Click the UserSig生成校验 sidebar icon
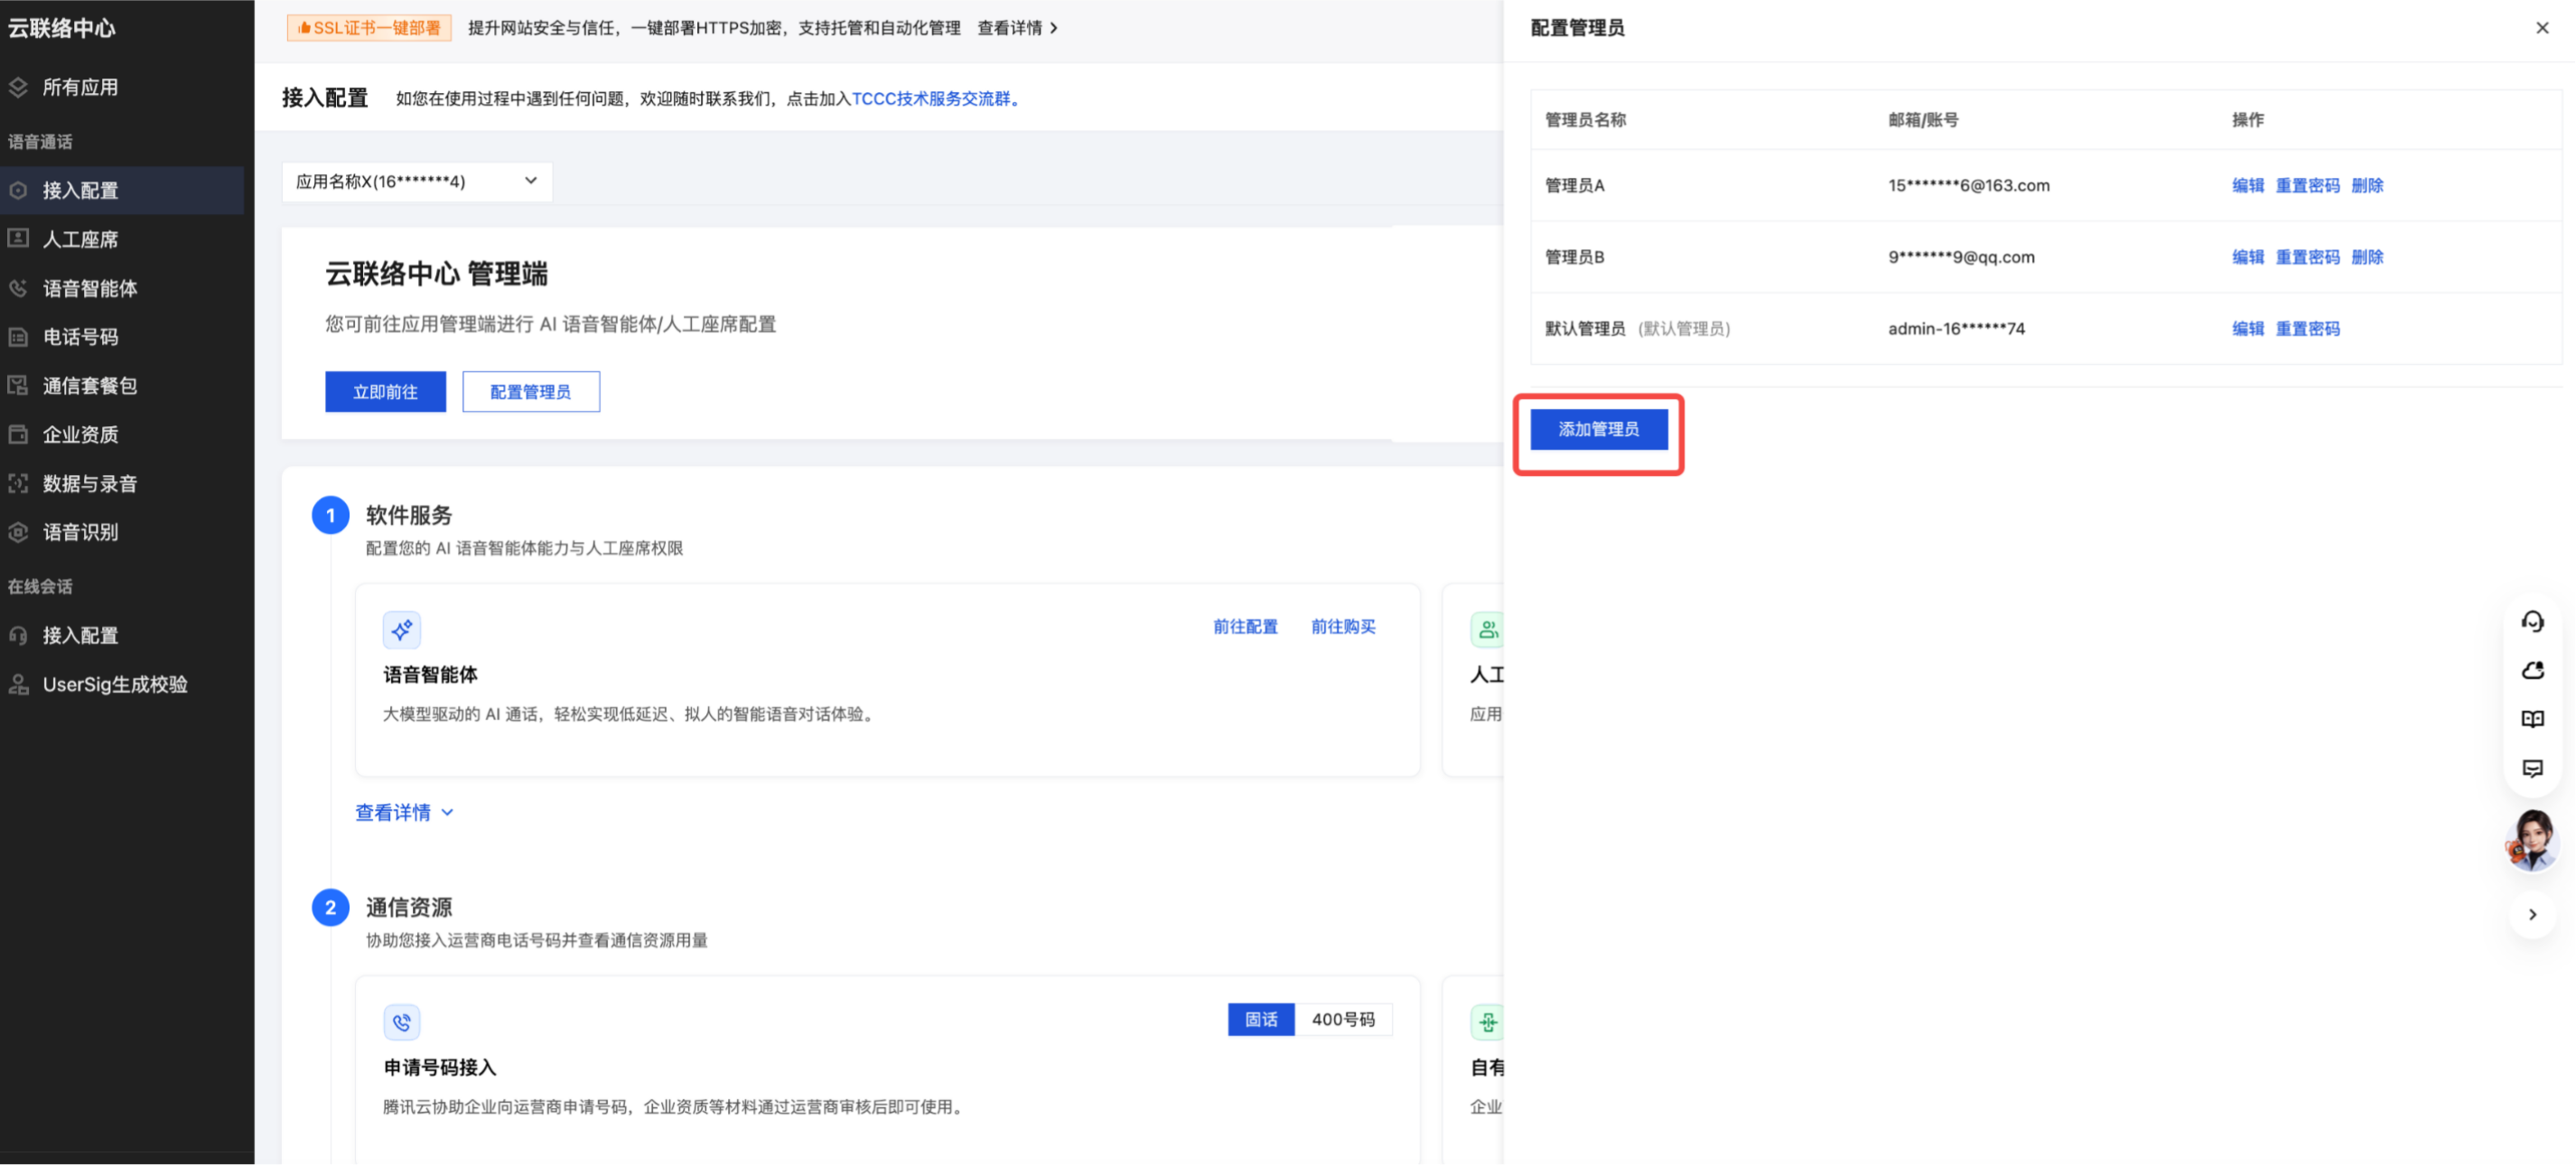This screenshot has width=2576, height=1165. (18, 684)
